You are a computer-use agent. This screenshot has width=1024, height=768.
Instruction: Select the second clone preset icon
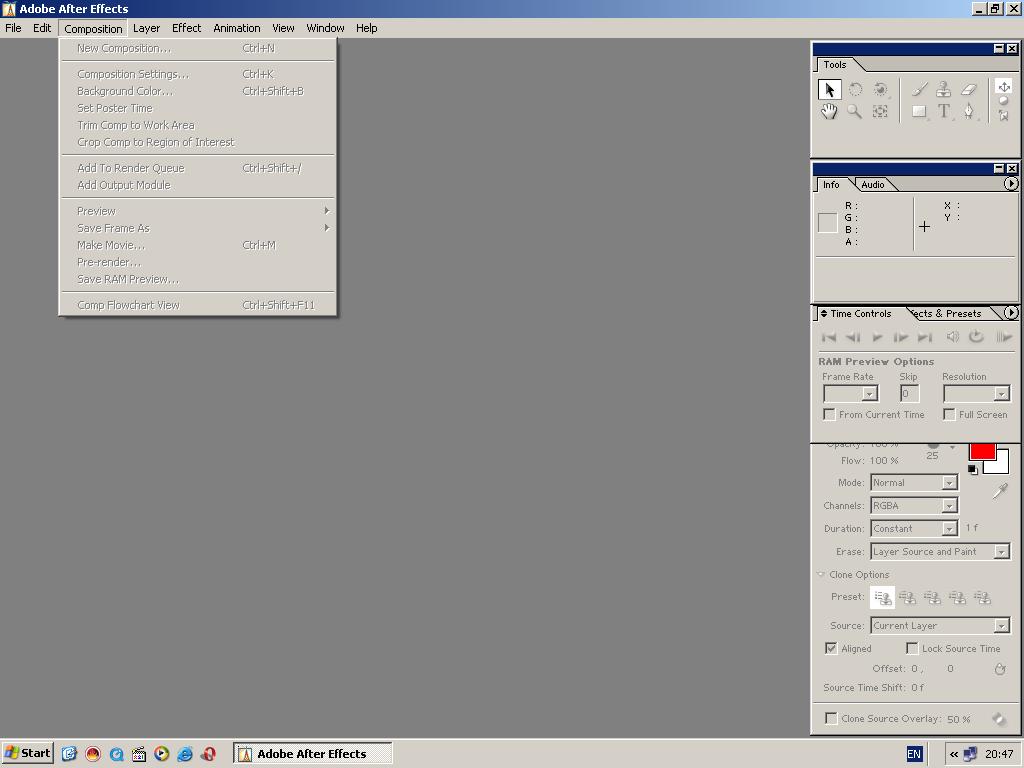tap(908, 598)
